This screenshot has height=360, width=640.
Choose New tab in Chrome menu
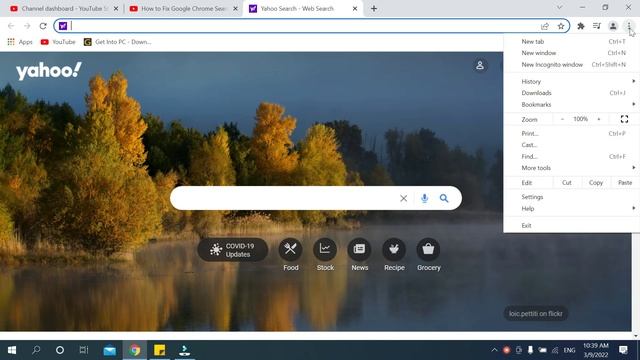pyautogui.click(x=571, y=42)
